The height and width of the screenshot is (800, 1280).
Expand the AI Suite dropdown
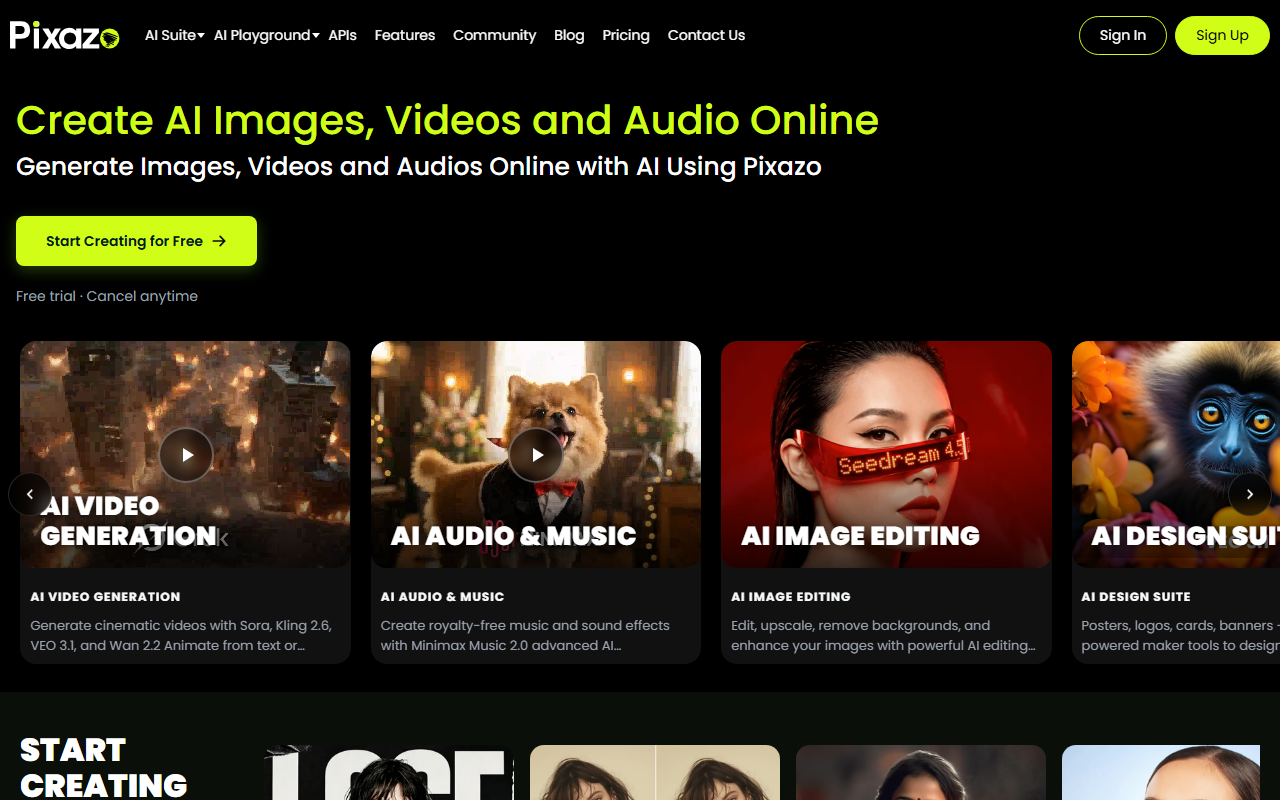(174, 35)
